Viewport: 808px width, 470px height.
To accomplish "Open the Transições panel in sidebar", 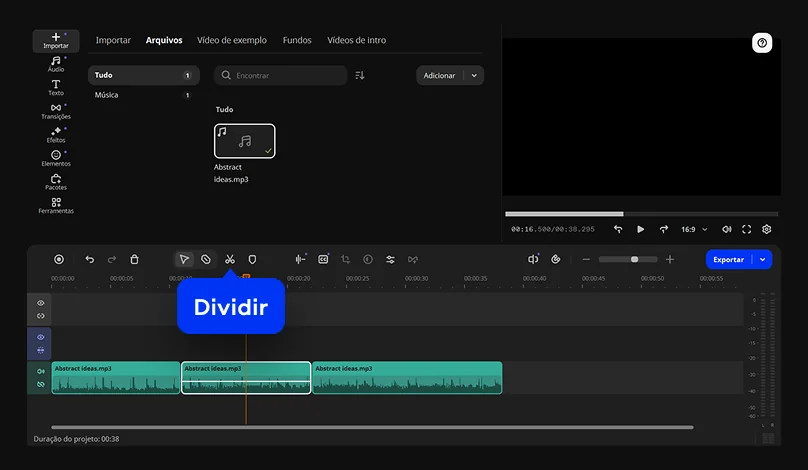I will (x=56, y=111).
